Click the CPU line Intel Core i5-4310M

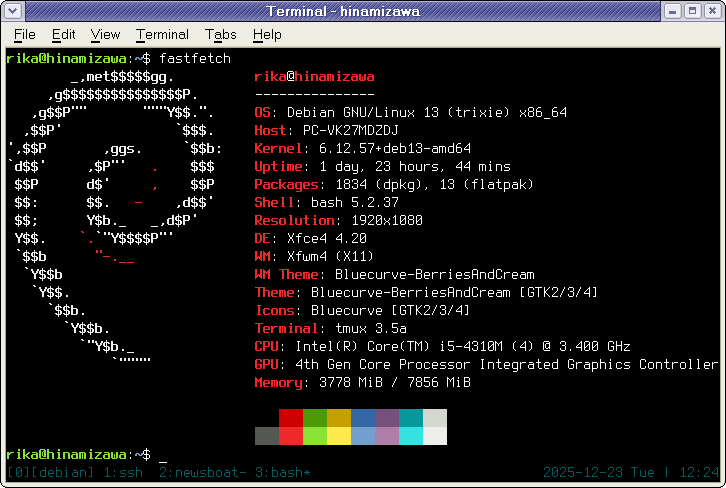click(x=443, y=347)
